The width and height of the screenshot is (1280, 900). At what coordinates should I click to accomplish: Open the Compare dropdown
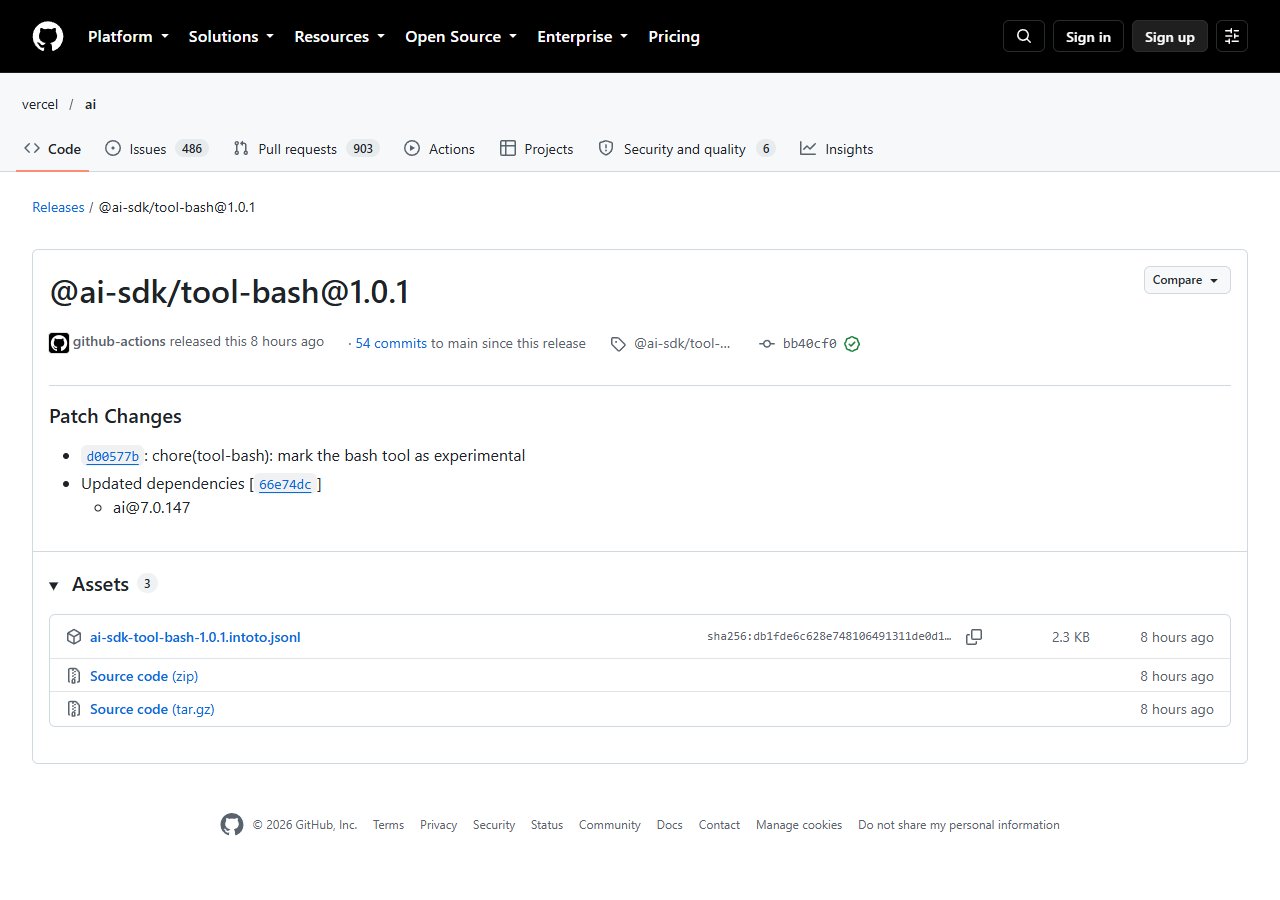[x=1187, y=280]
